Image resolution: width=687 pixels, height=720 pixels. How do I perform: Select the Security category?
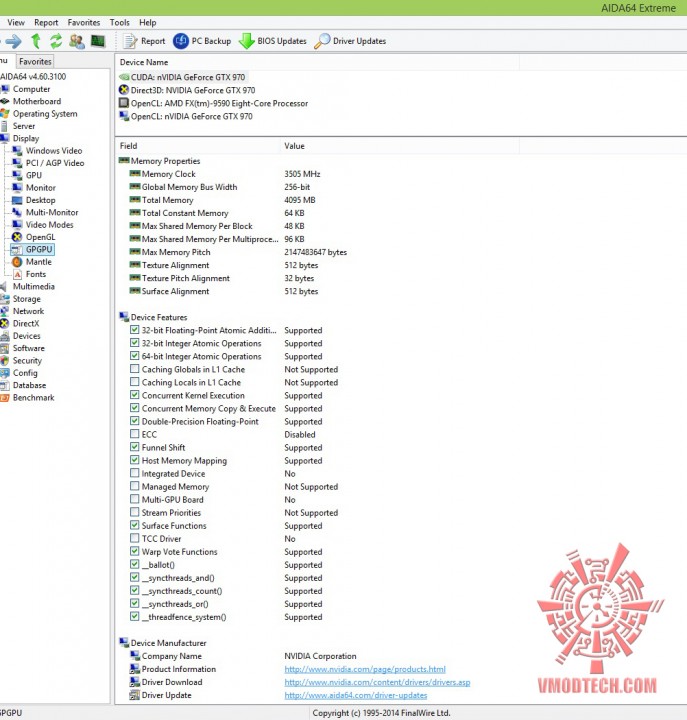pyautogui.click(x=27, y=361)
